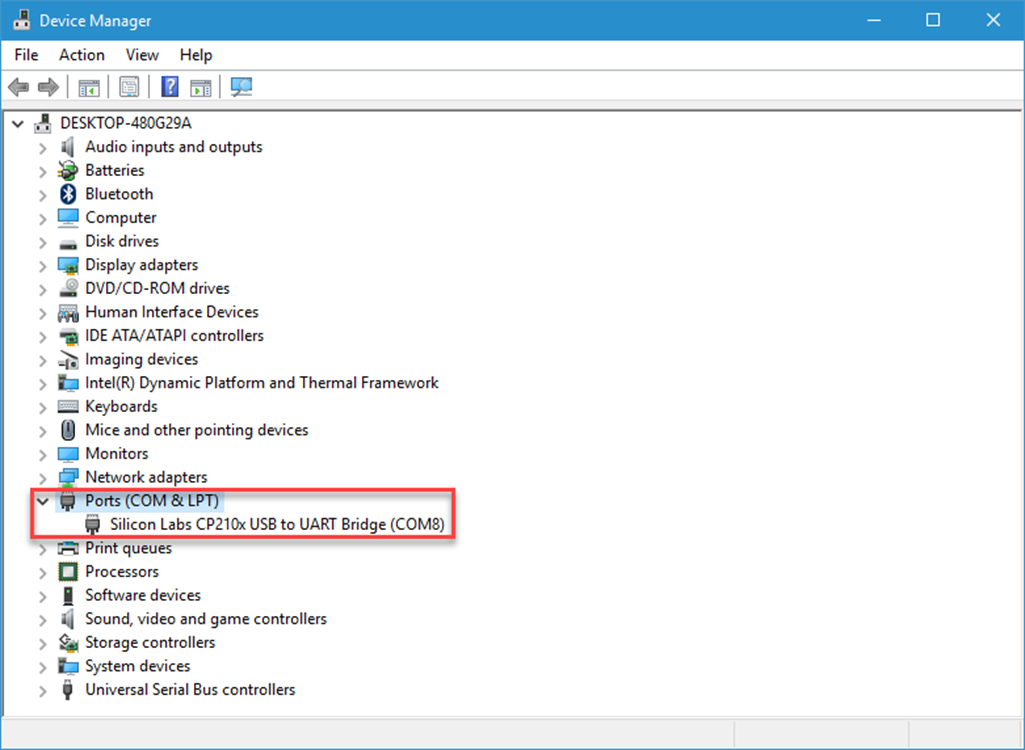Select the DESKTOP-480G29A computer name
1025x750 pixels.
126,123
